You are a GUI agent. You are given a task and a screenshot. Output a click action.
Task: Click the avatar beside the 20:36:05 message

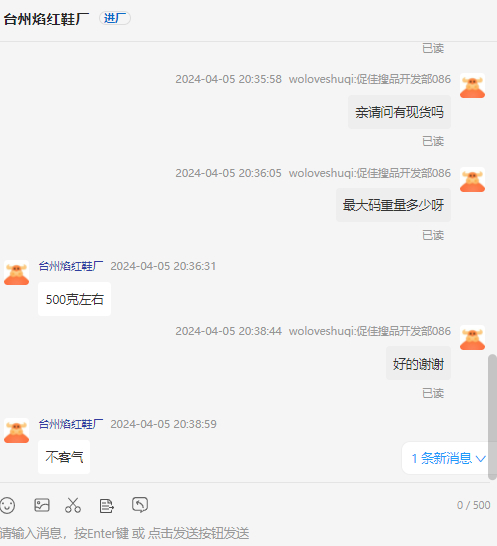click(x=472, y=180)
